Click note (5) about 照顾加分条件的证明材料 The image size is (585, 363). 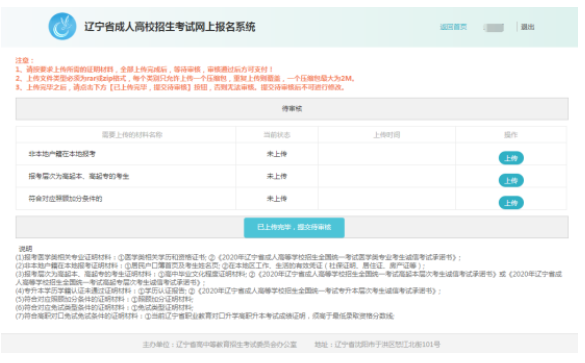(x=104, y=299)
